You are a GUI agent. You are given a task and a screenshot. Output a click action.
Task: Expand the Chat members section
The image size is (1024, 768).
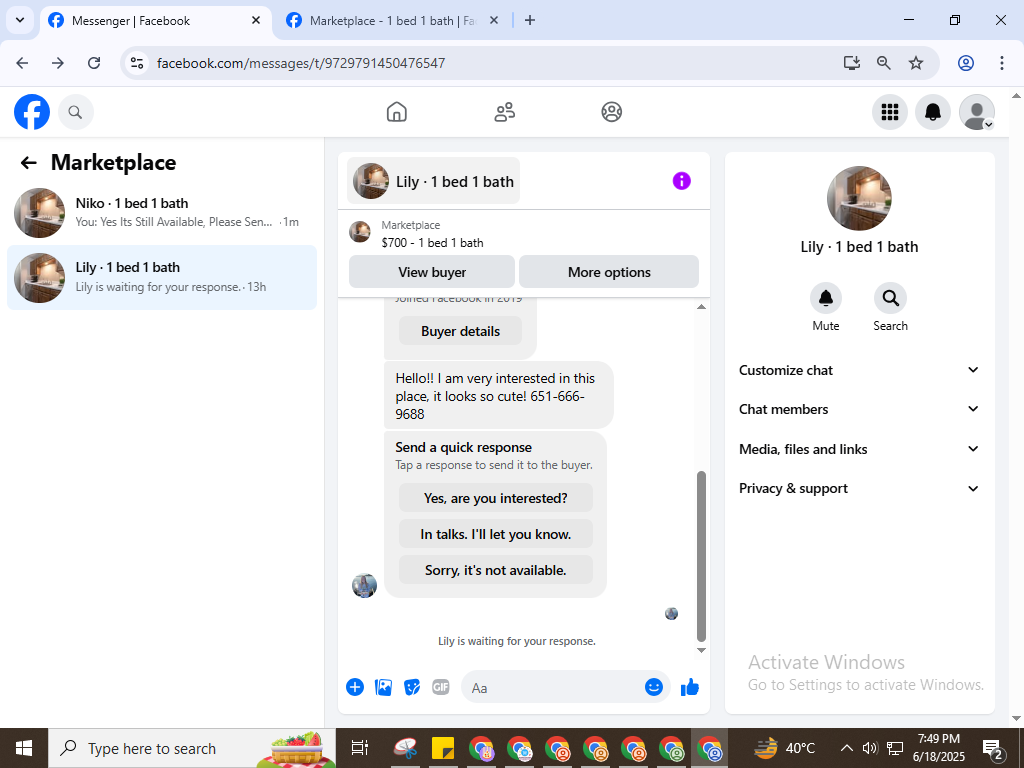coord(859,409)
